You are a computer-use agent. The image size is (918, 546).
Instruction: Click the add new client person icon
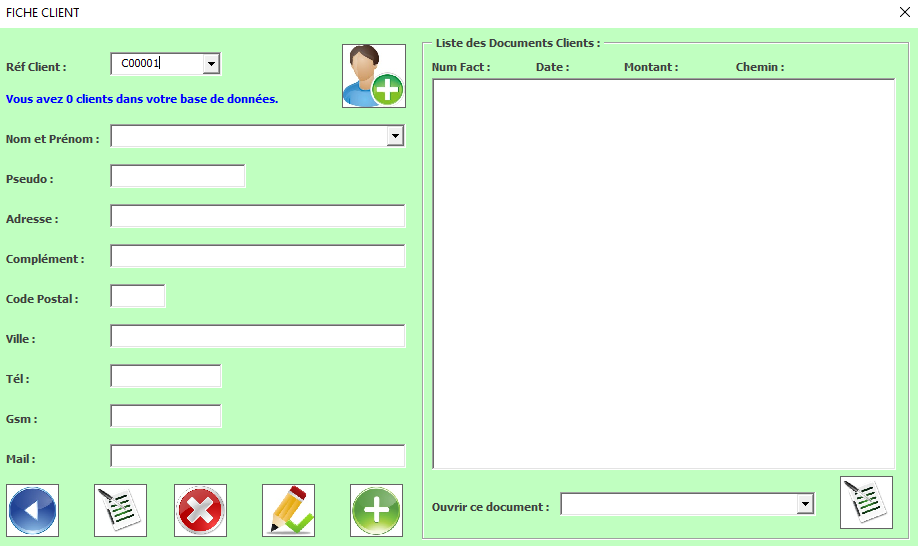click(x=374, y=75)
